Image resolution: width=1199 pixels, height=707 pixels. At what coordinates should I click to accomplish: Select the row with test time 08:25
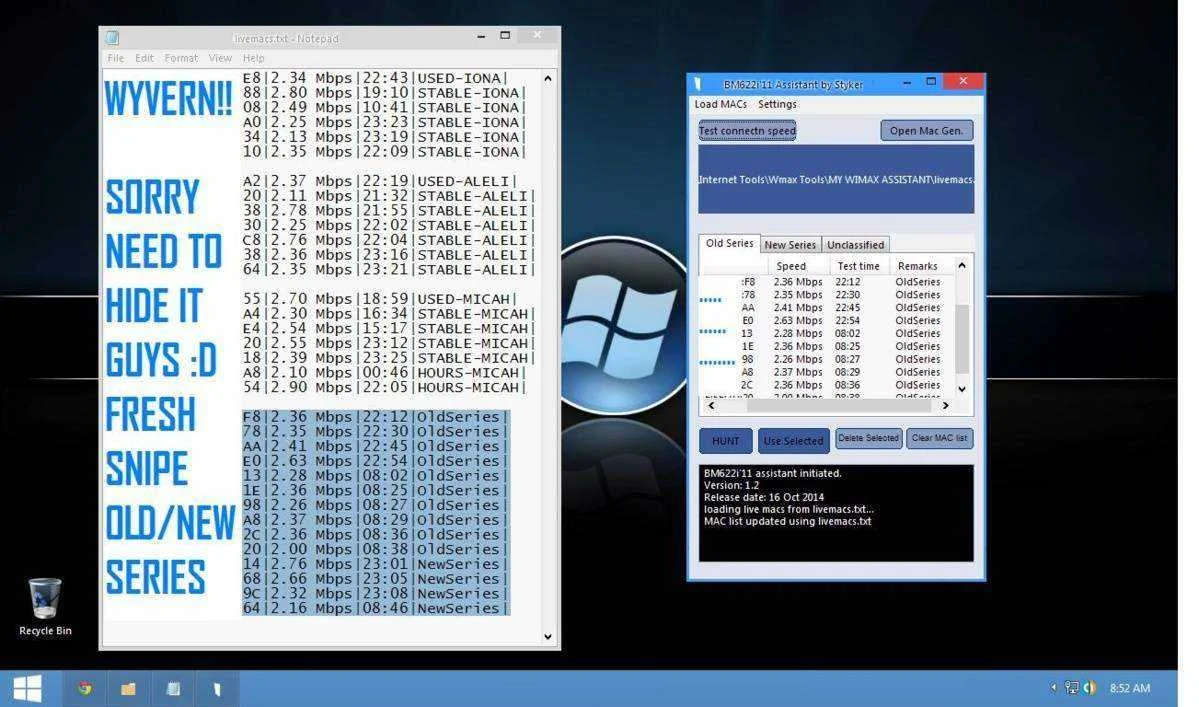point(826,346)
